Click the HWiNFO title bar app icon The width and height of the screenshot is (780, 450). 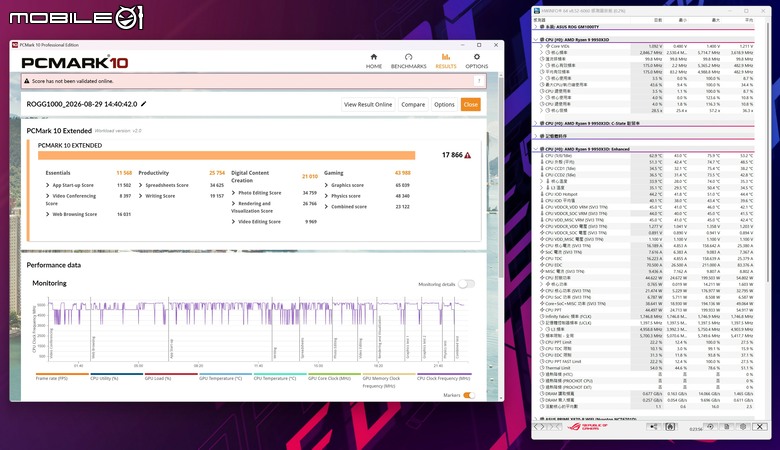(x=537, y=10)
